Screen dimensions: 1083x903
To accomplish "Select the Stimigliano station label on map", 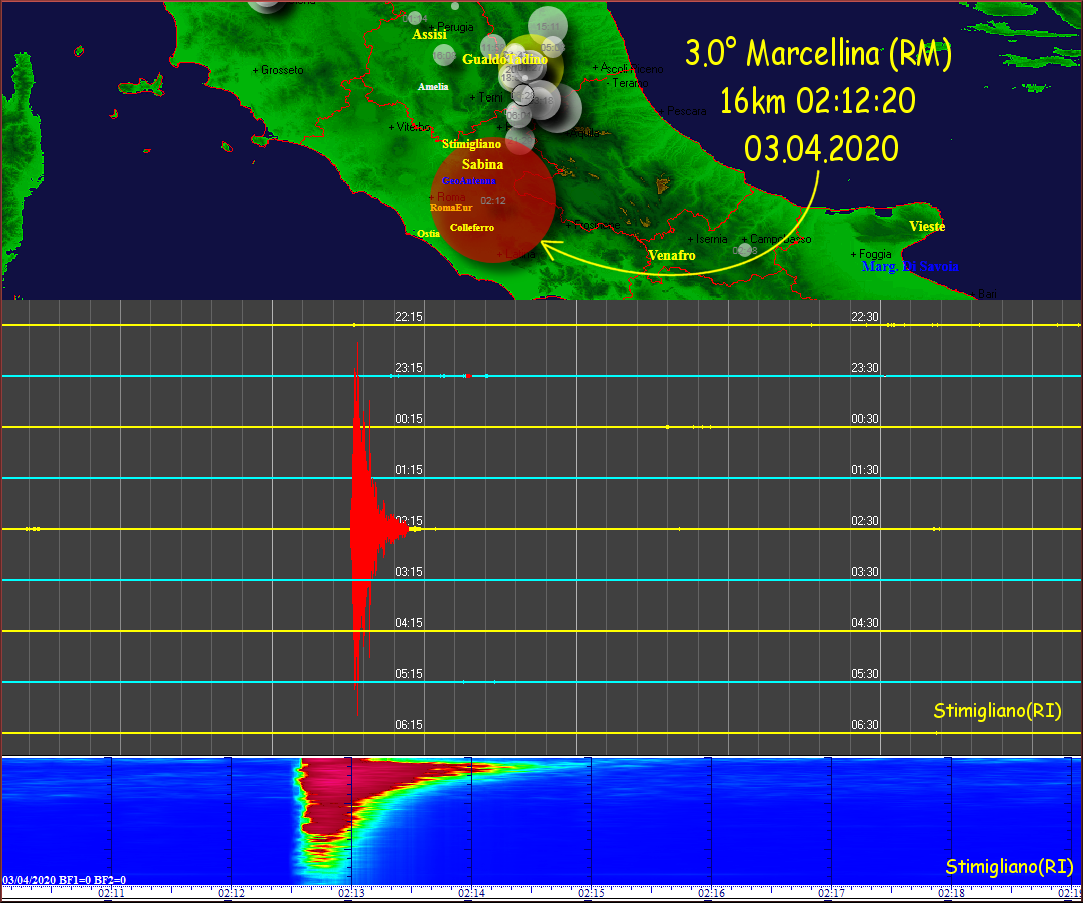I will pyautogui.click(x=471, y=144).
